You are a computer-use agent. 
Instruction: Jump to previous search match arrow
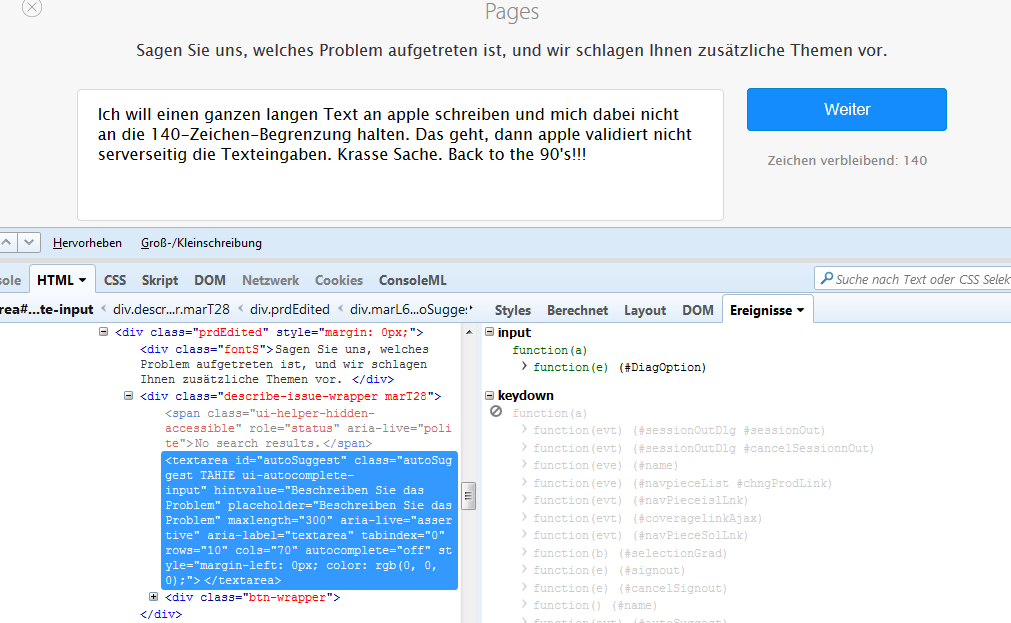point(6,243)
